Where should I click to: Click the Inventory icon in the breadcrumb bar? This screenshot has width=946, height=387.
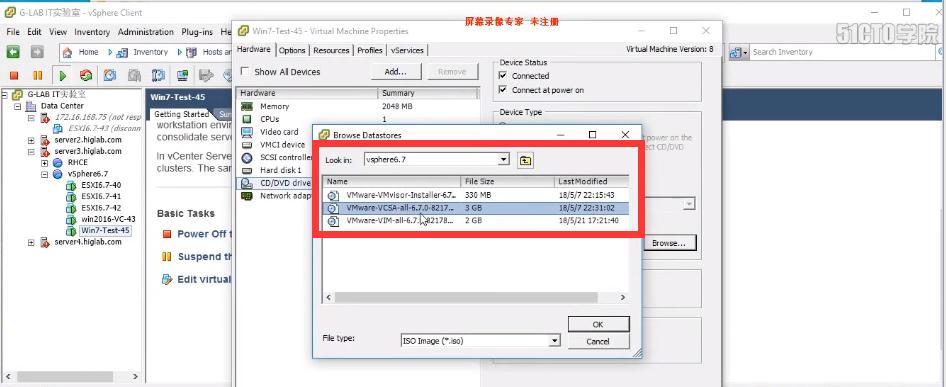(x=122, y=53)
